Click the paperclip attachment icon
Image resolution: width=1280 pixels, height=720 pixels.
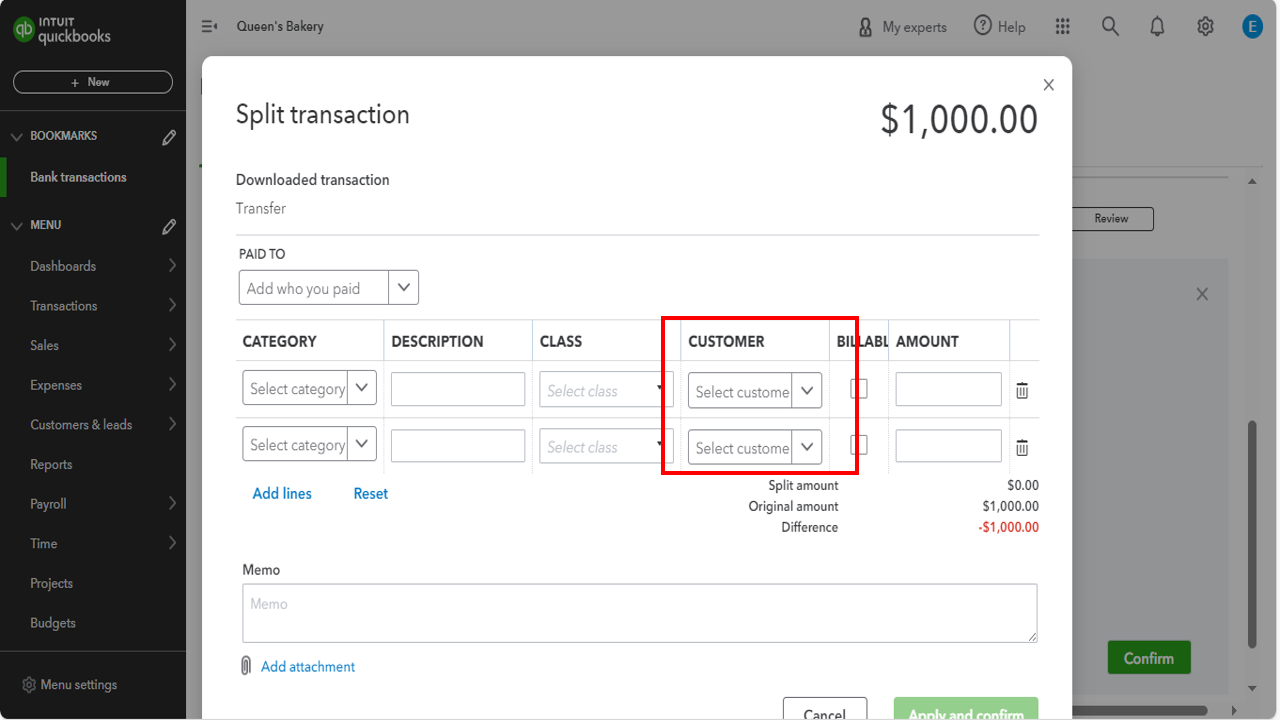pyautogui.click(x=246, y=666)
